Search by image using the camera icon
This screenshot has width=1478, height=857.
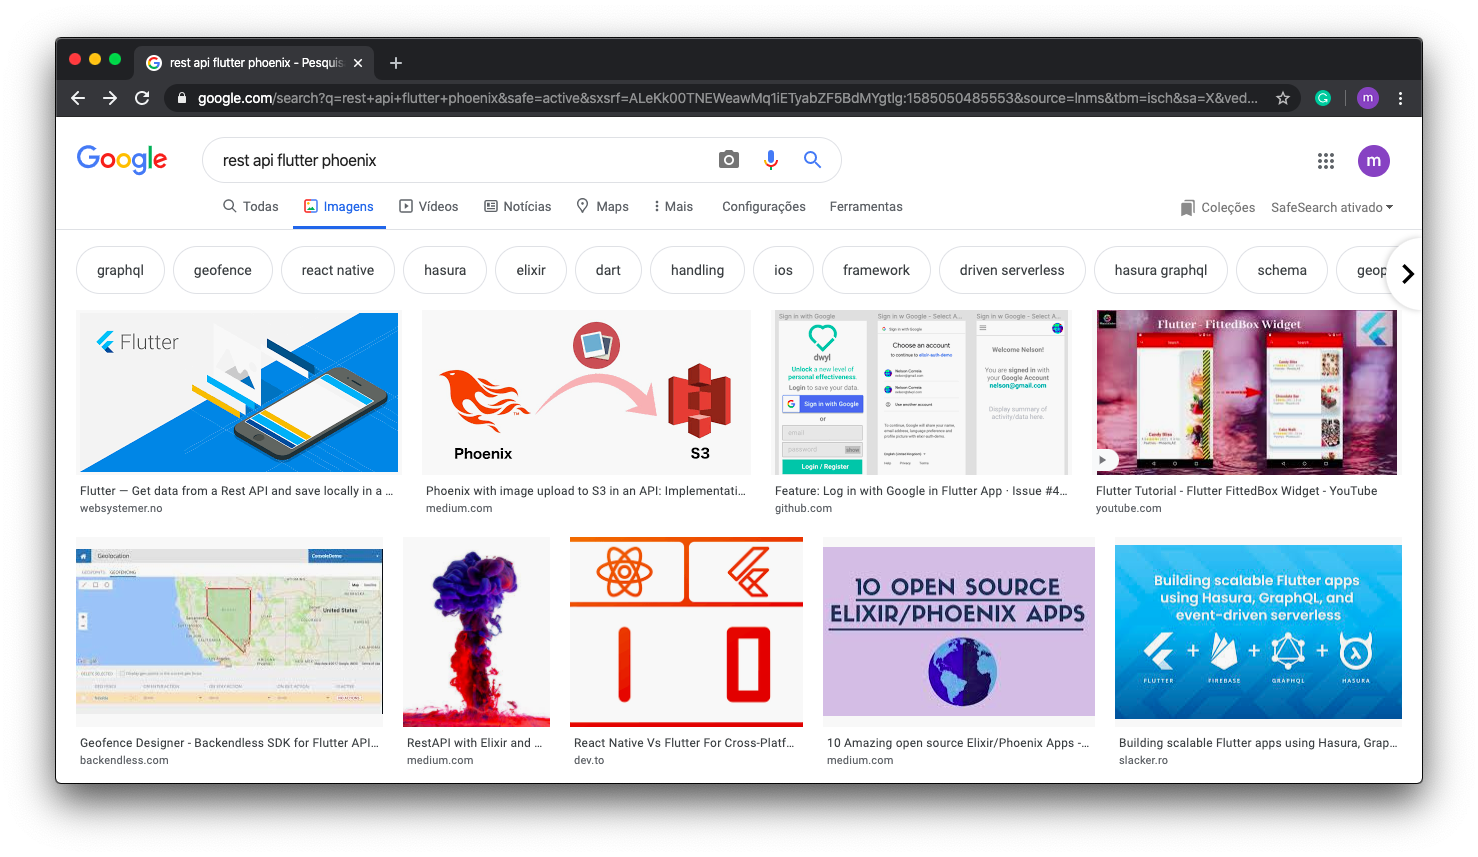[728, 159]
